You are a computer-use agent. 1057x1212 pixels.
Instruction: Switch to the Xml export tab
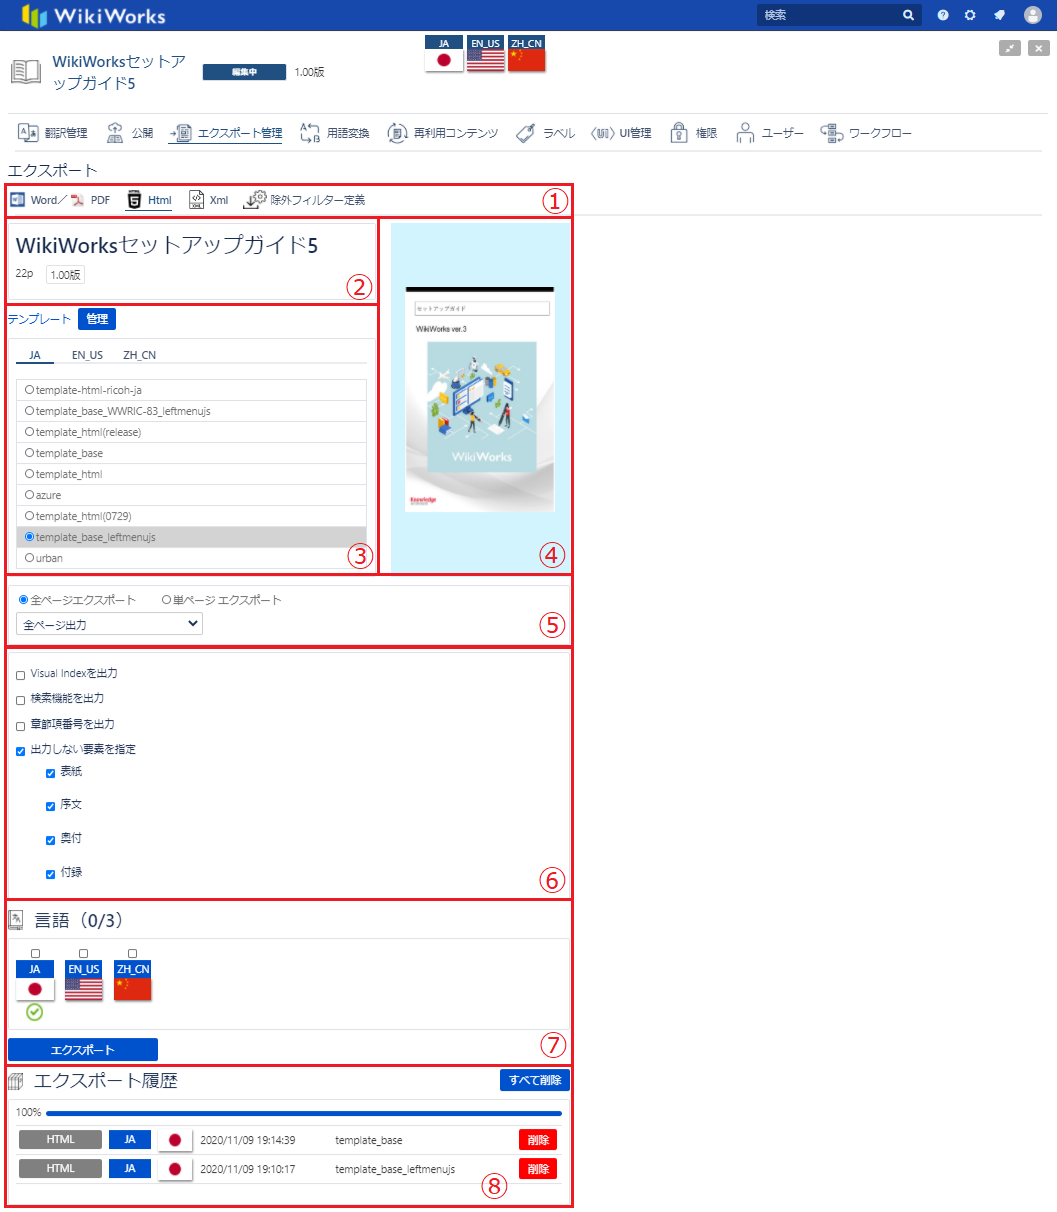(x=209, y=200)
